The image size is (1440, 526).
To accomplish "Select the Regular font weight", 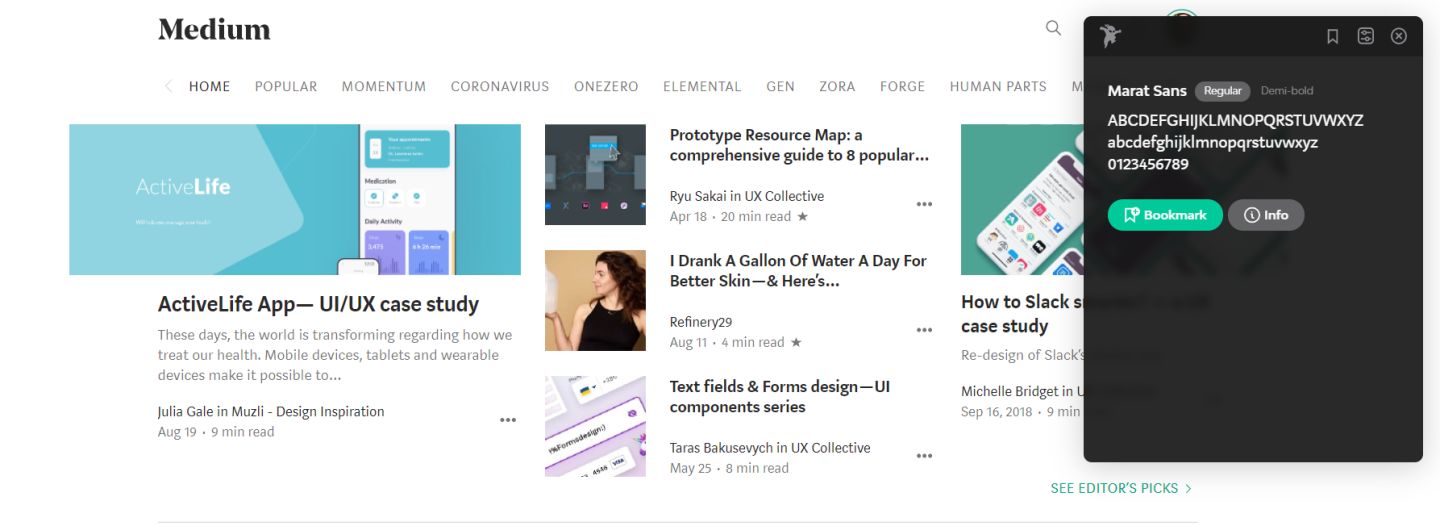I will [x=1223, y=91].
